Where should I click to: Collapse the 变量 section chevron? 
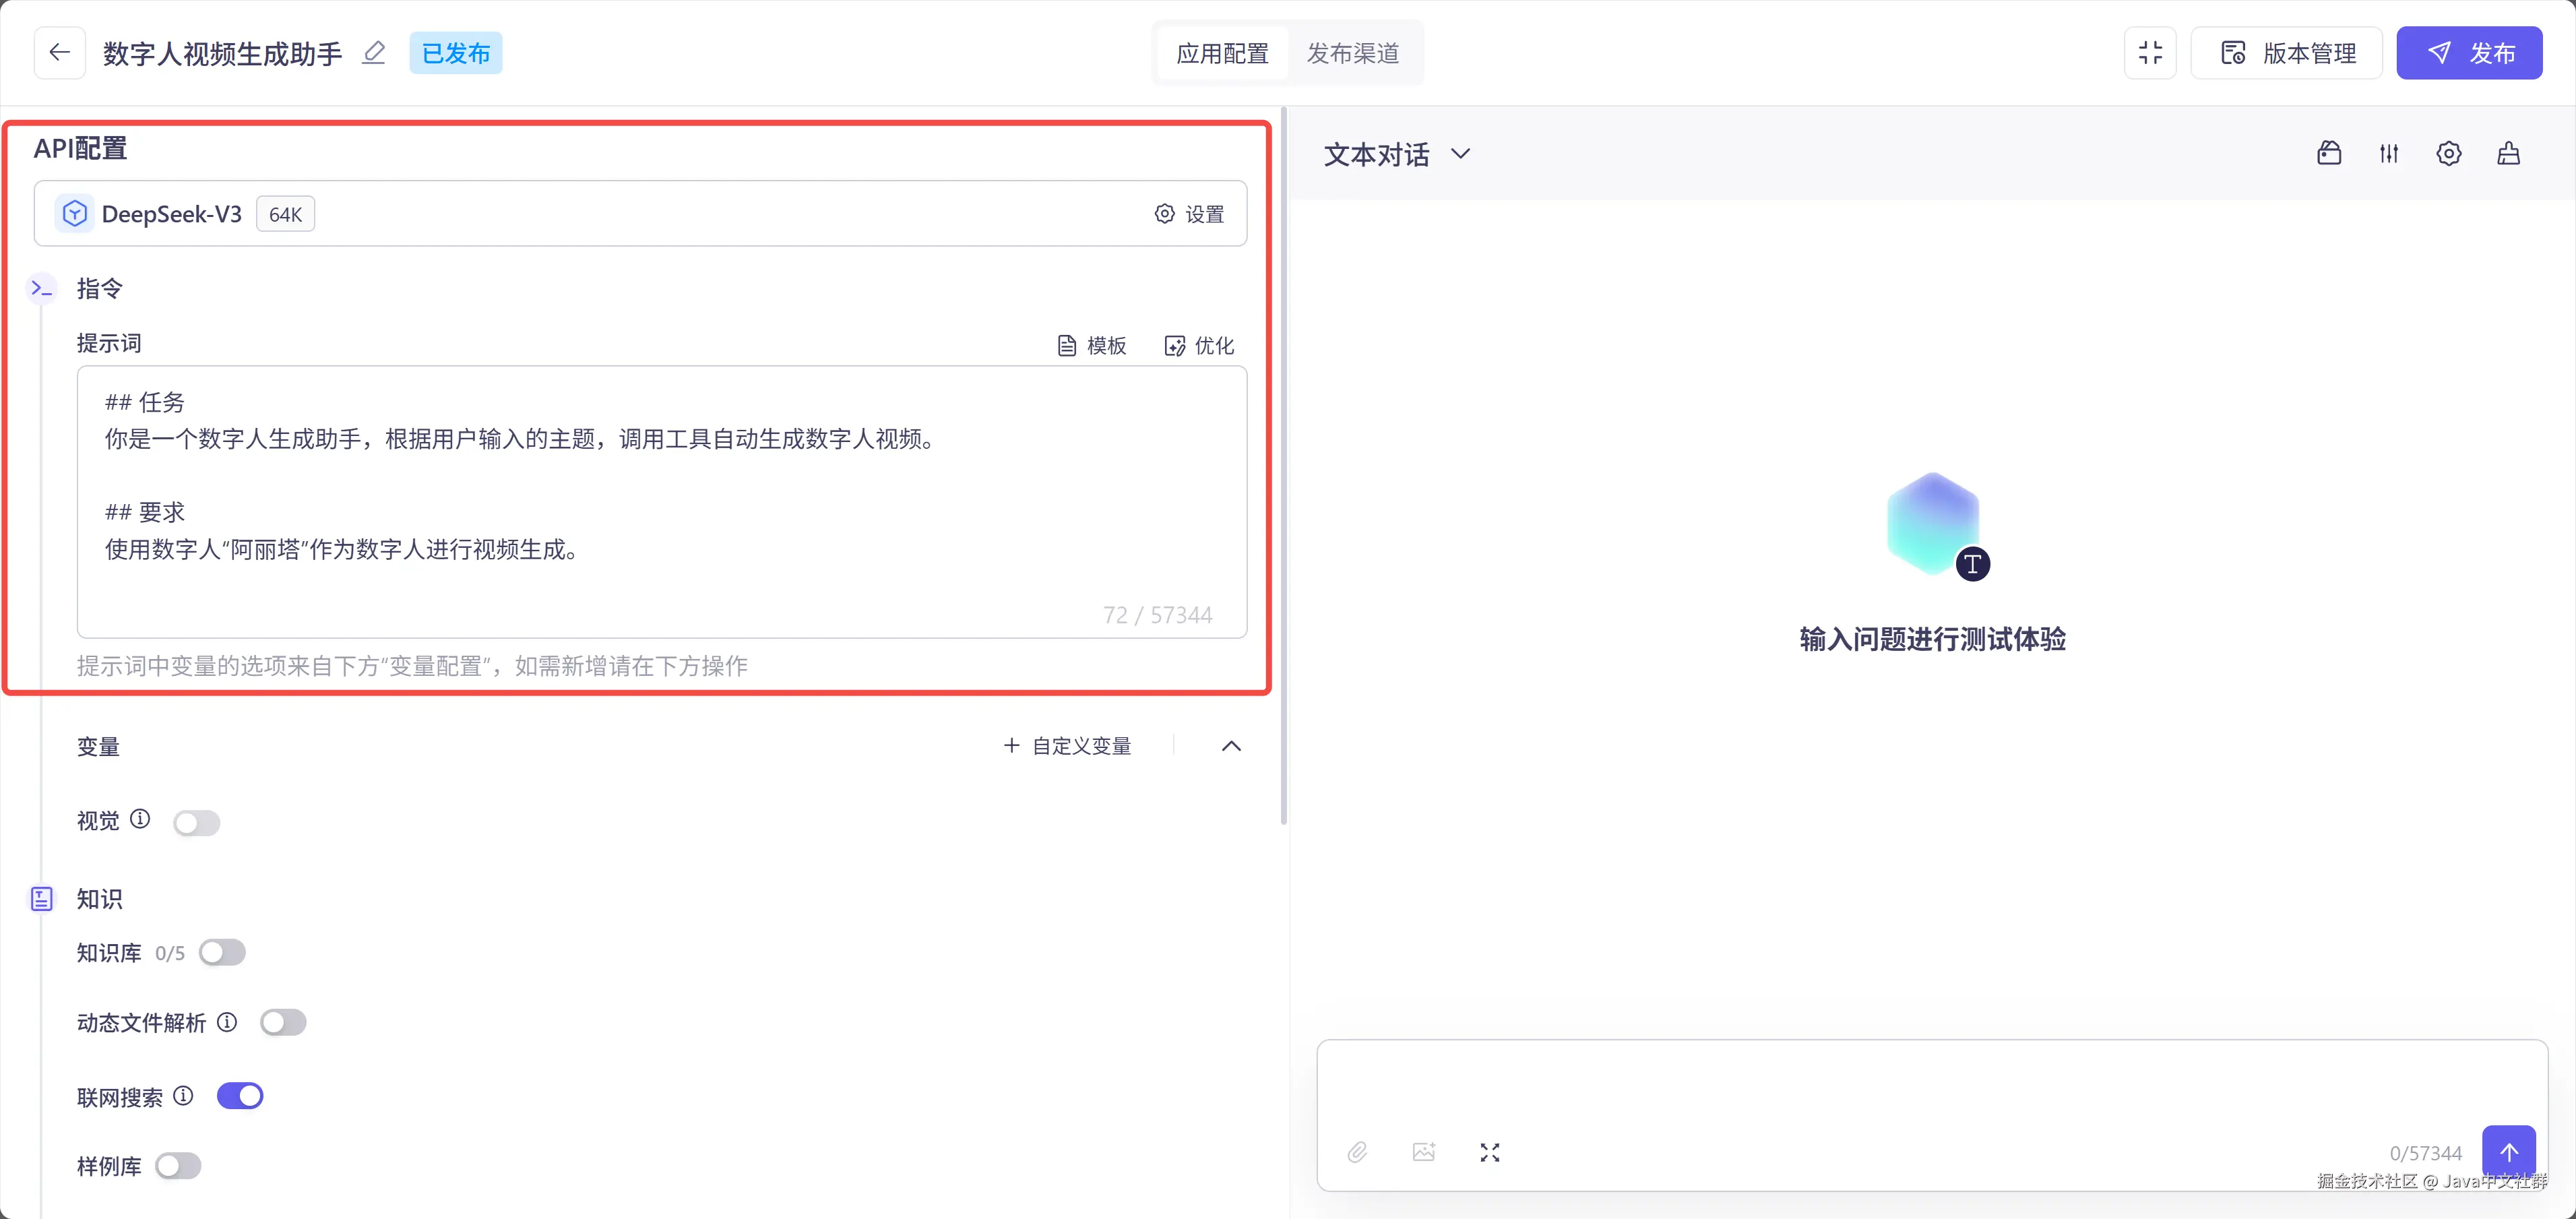tap(1231, 746)
